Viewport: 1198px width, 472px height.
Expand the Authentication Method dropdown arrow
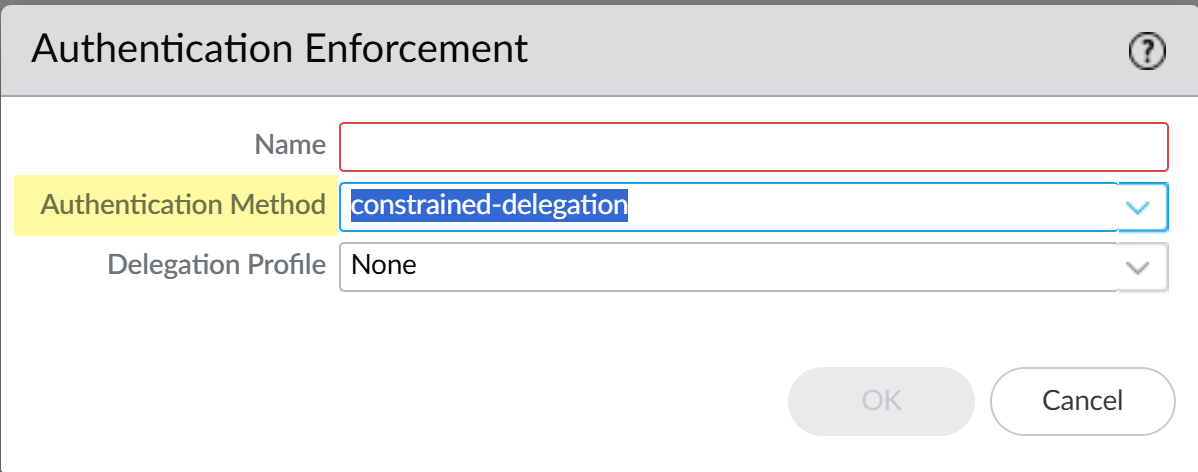1142,208
